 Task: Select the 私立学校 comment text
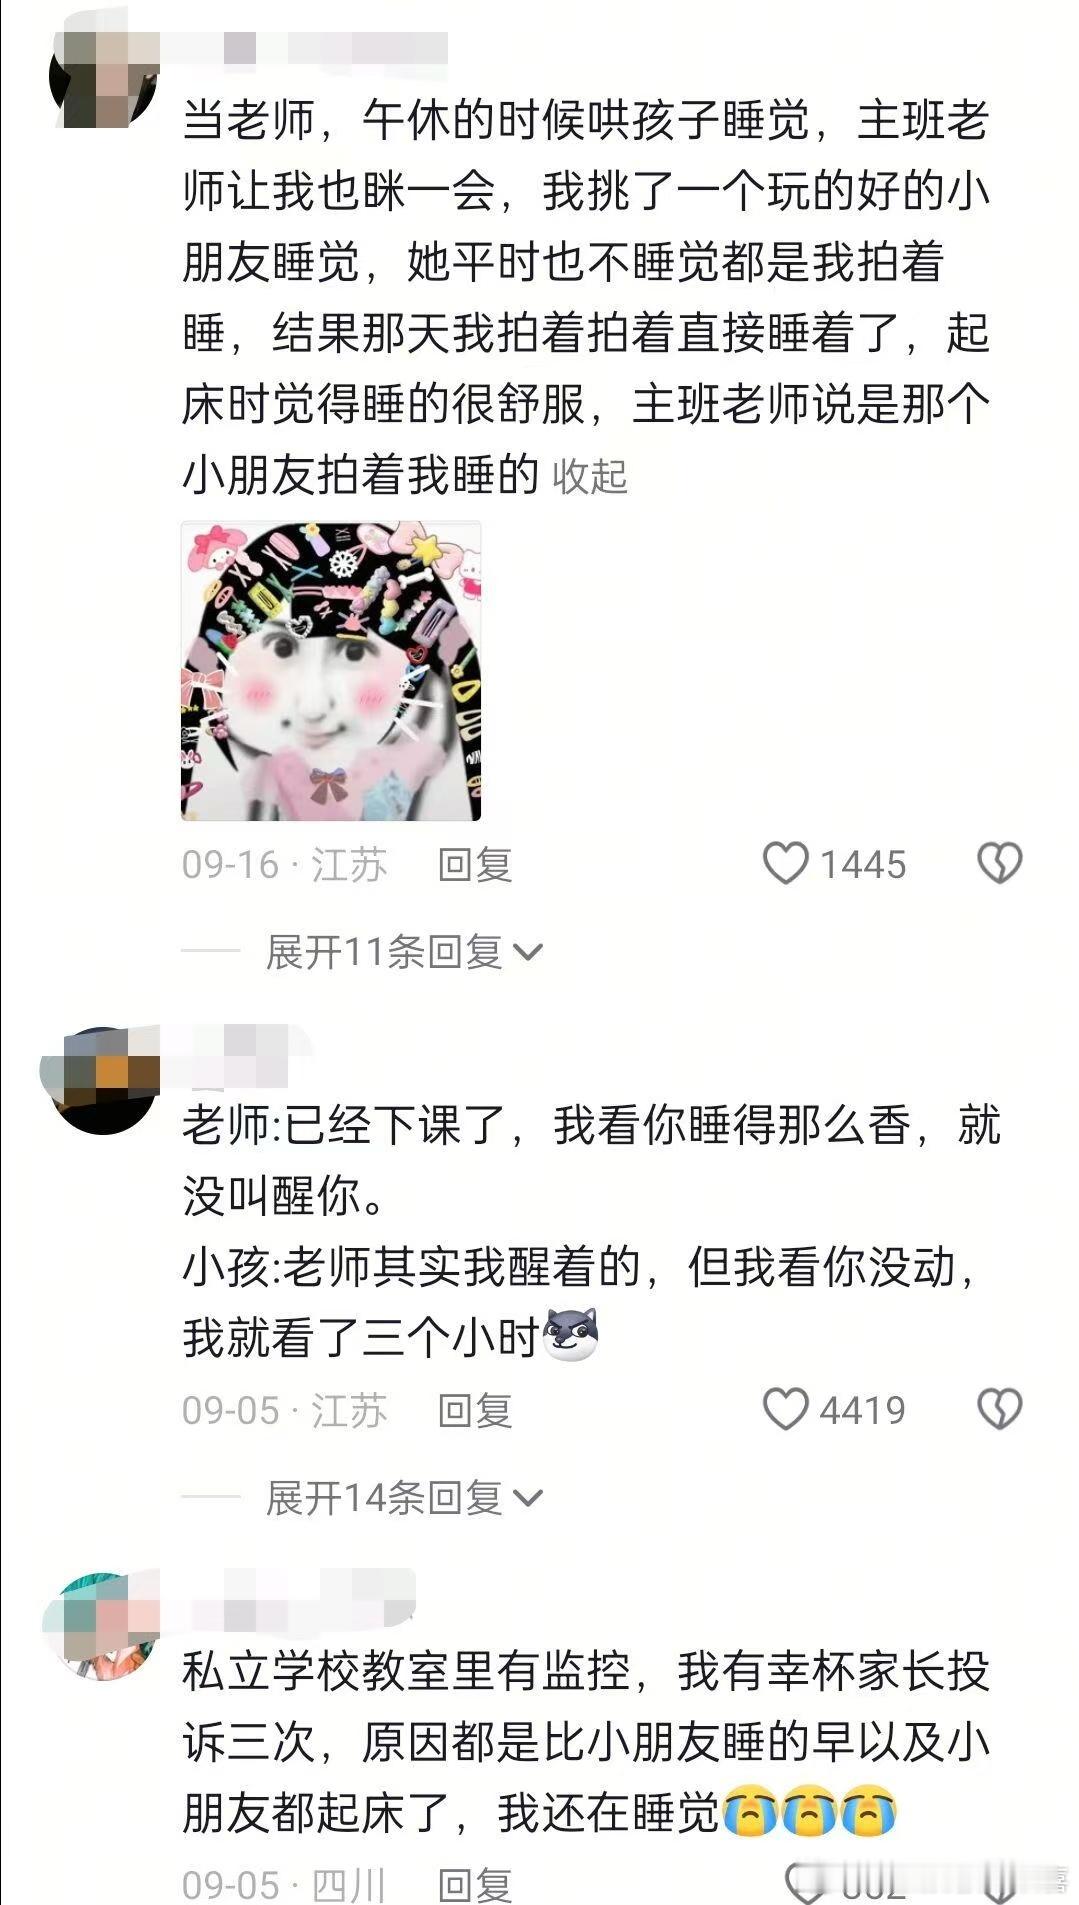click(x=586, y=1741)
